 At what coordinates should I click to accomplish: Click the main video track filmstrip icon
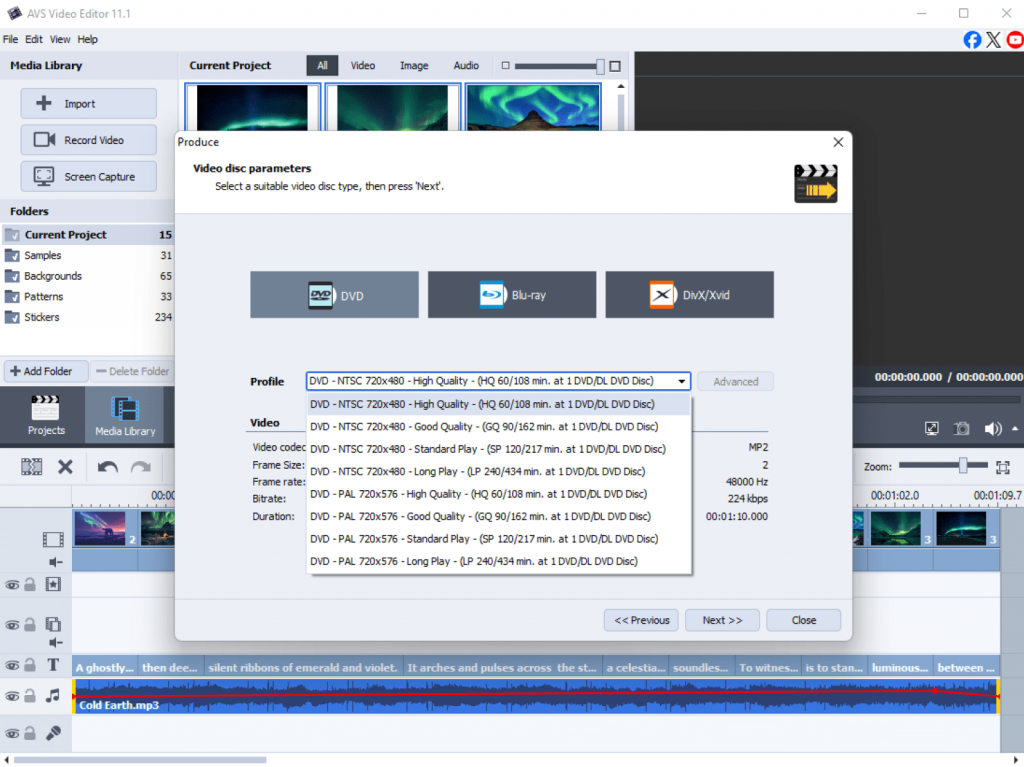53,539
